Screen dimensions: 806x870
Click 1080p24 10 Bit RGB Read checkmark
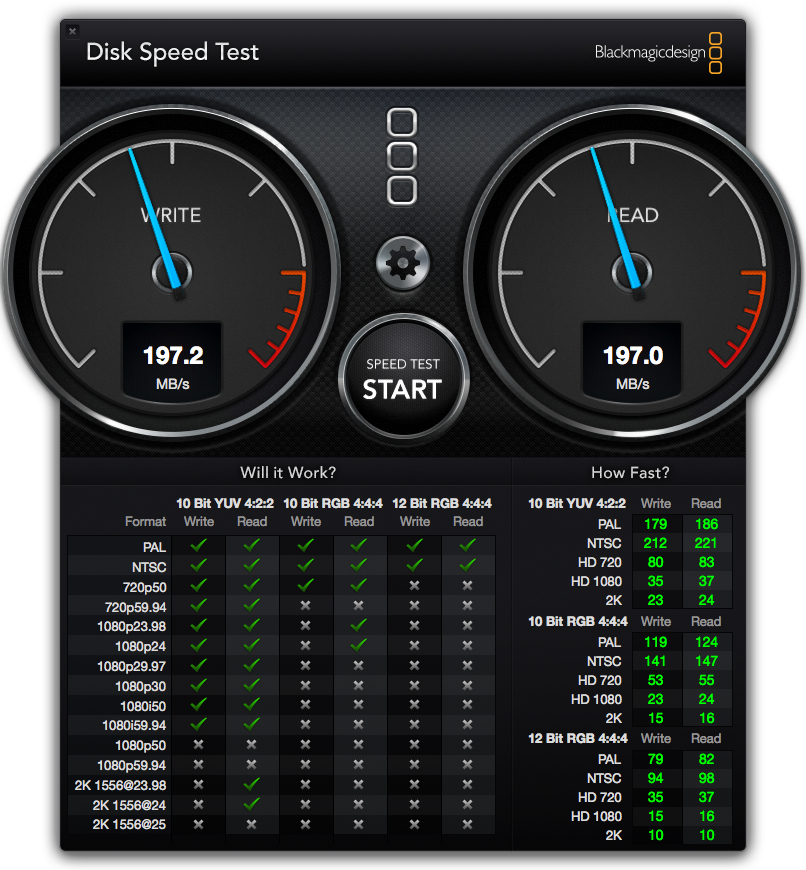point(359,645)
